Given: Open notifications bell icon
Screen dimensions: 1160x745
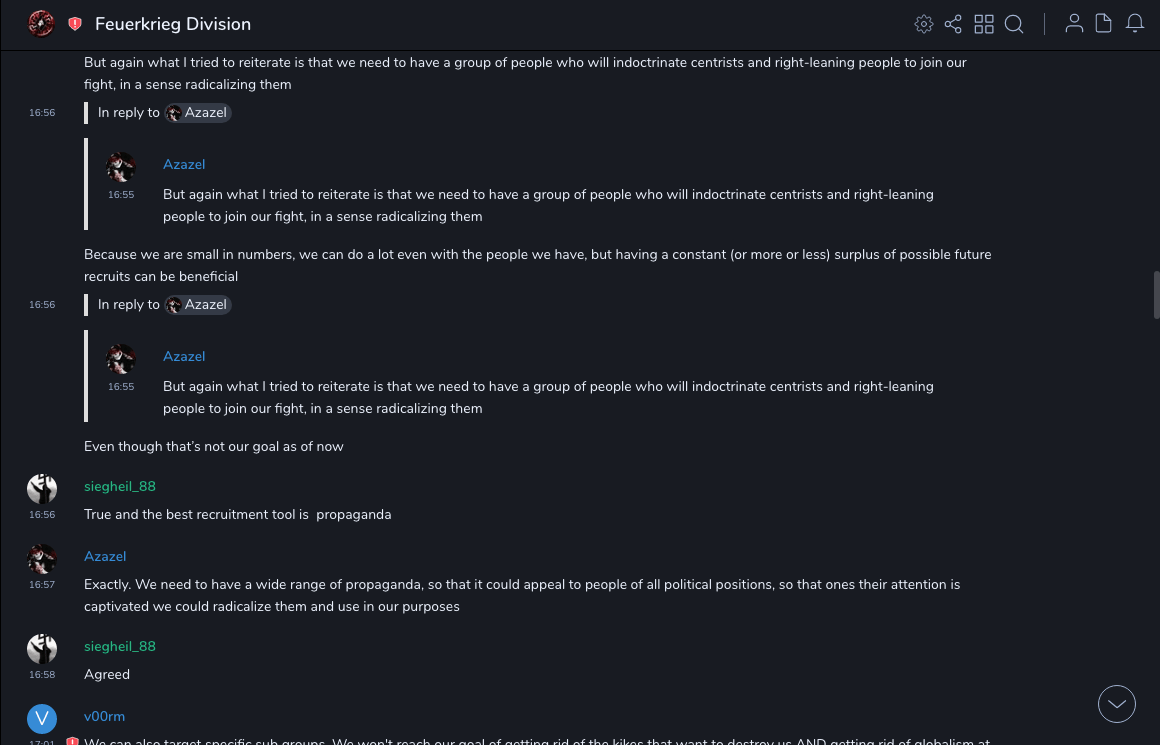Looking at the screenshot, I should click(x=1135, y=24).
